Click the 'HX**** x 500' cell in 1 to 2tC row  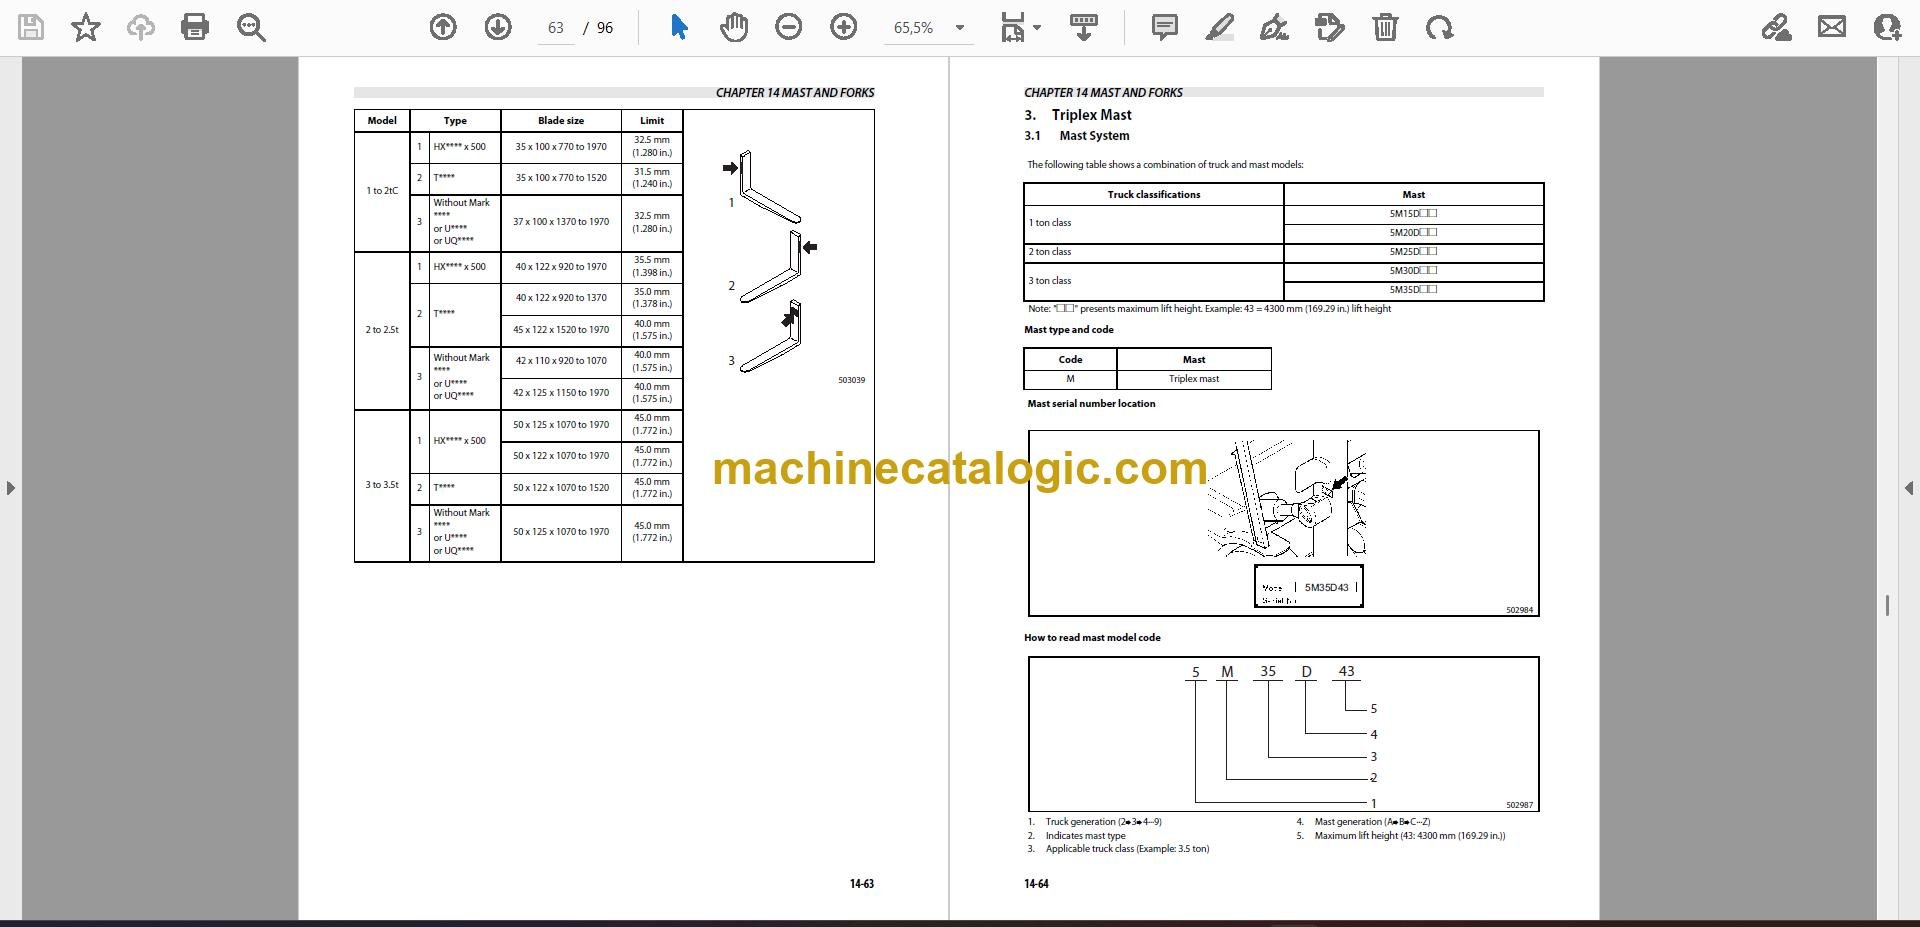click(x=465, y=147)
